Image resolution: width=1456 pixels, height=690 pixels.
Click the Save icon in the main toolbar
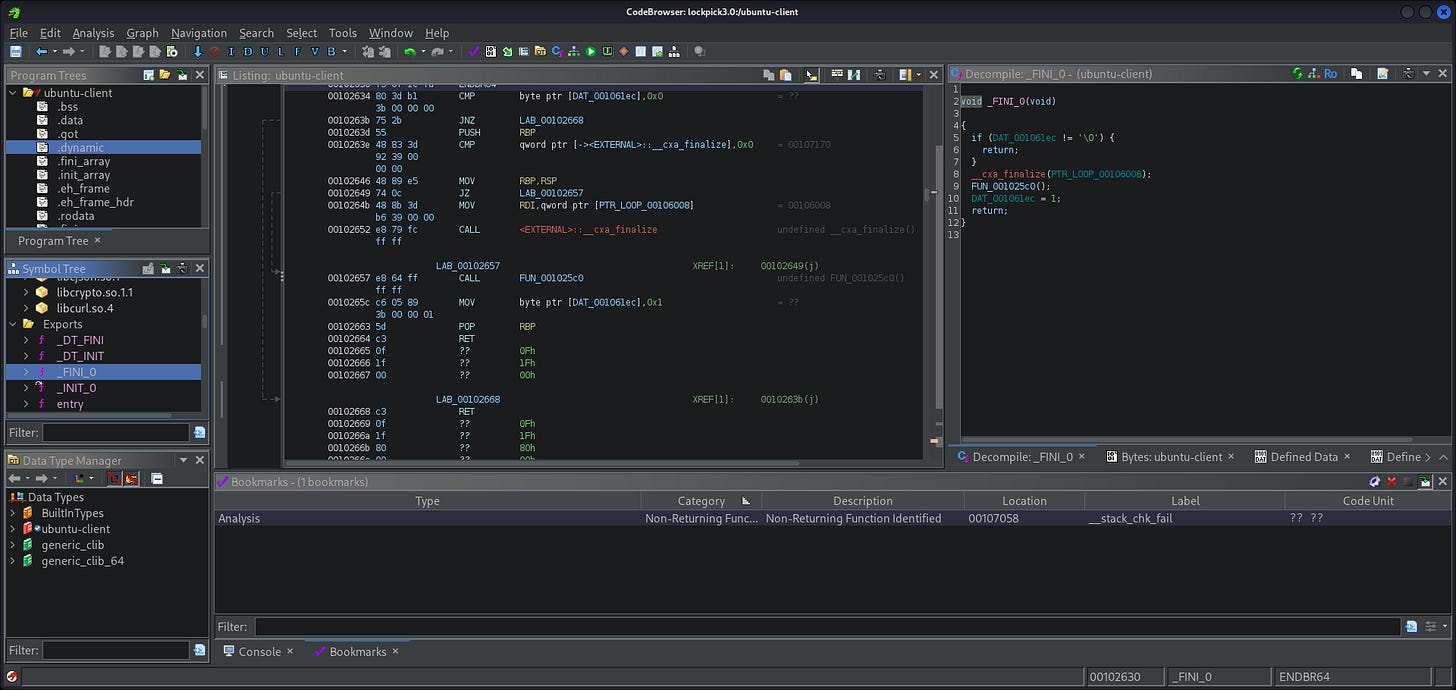tap(16, 51)
